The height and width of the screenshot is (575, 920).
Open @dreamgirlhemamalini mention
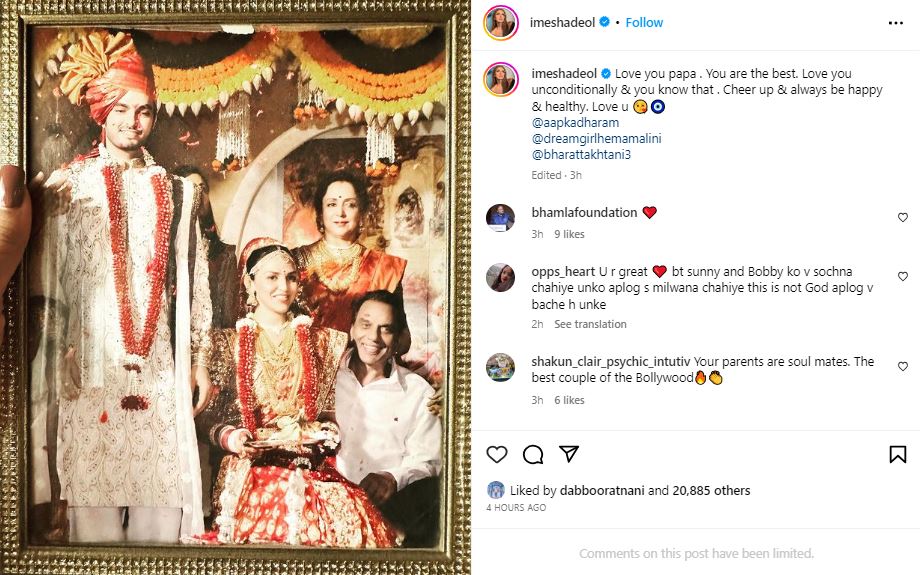597,139
